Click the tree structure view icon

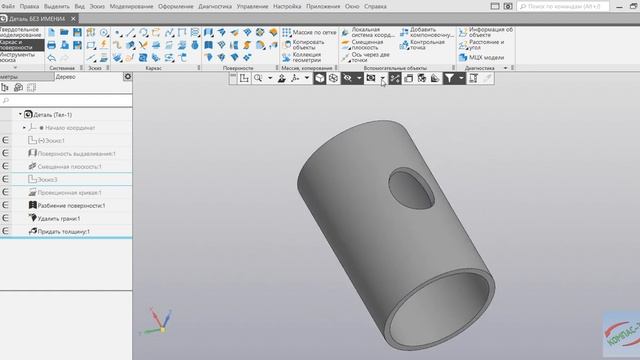5,87
